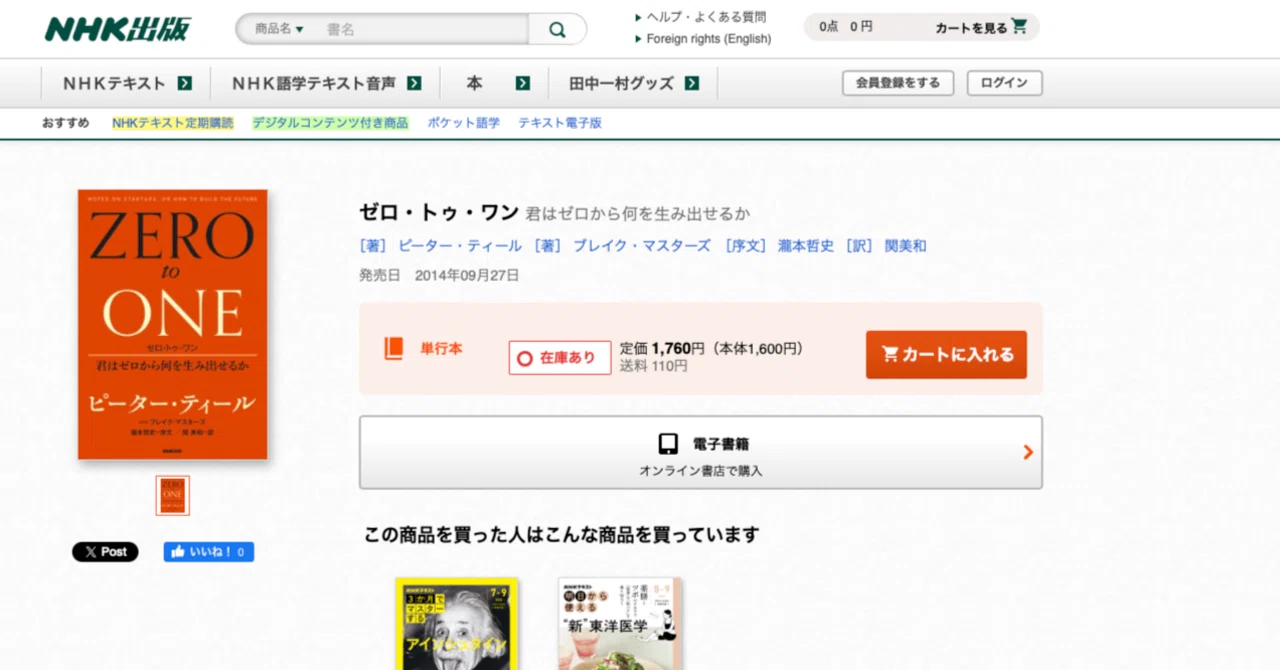Screen dimensions: 1280x670
Task: Click the 0点 0円 cart summary
Action: click(846, 27)
